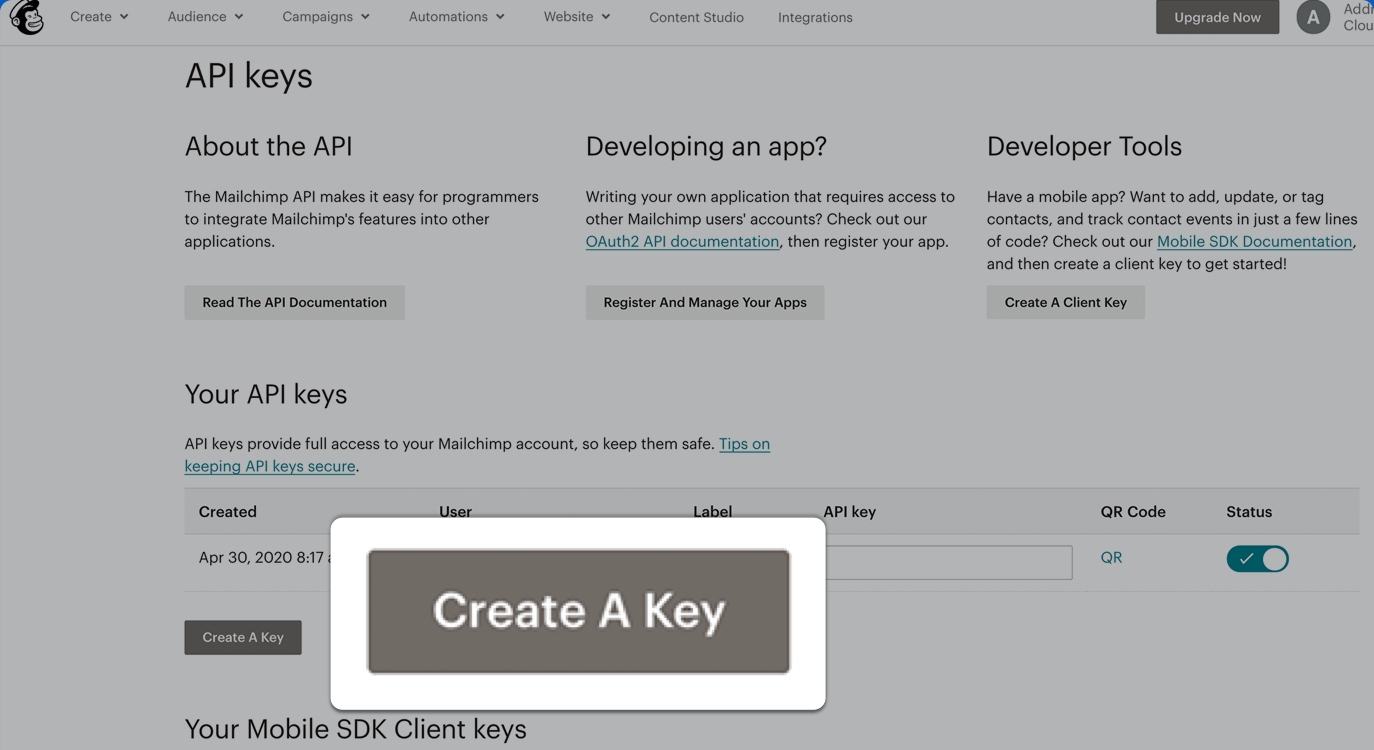Select the Apr 30, 2020 date cell
The image size is (1374, 750).
coord(264,558)
